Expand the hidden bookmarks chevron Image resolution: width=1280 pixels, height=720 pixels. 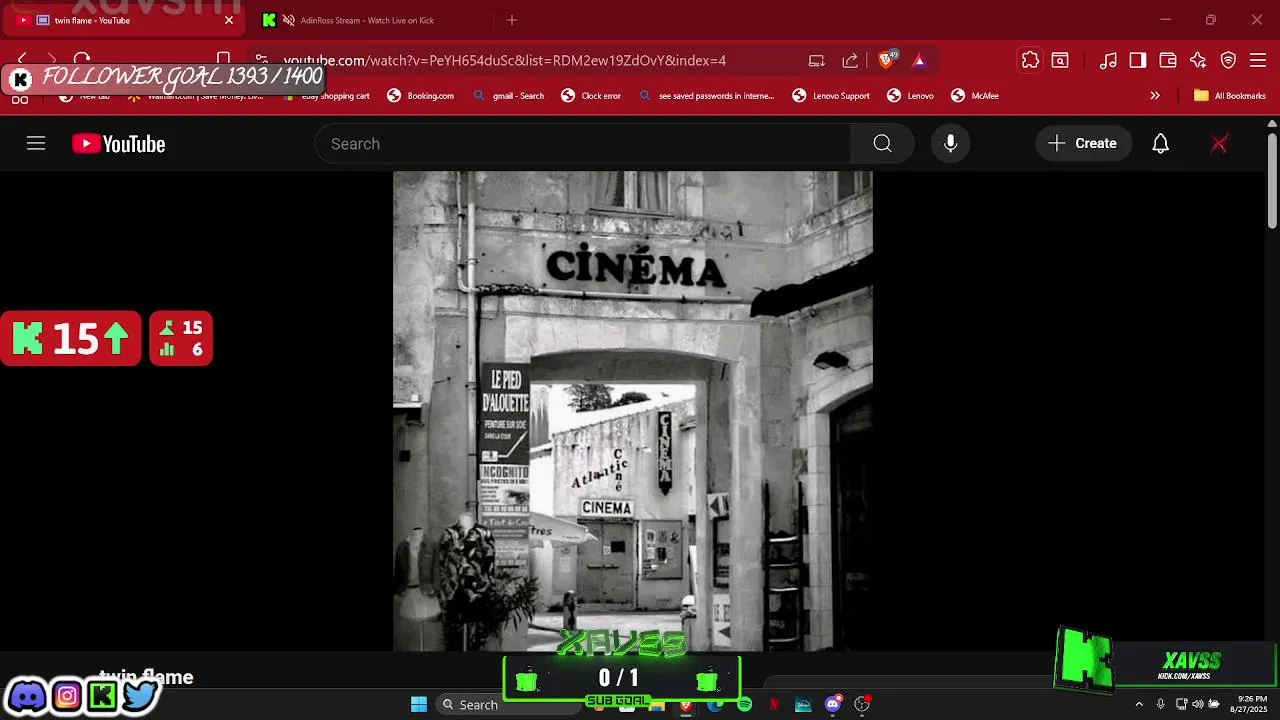pos(1155,96)
